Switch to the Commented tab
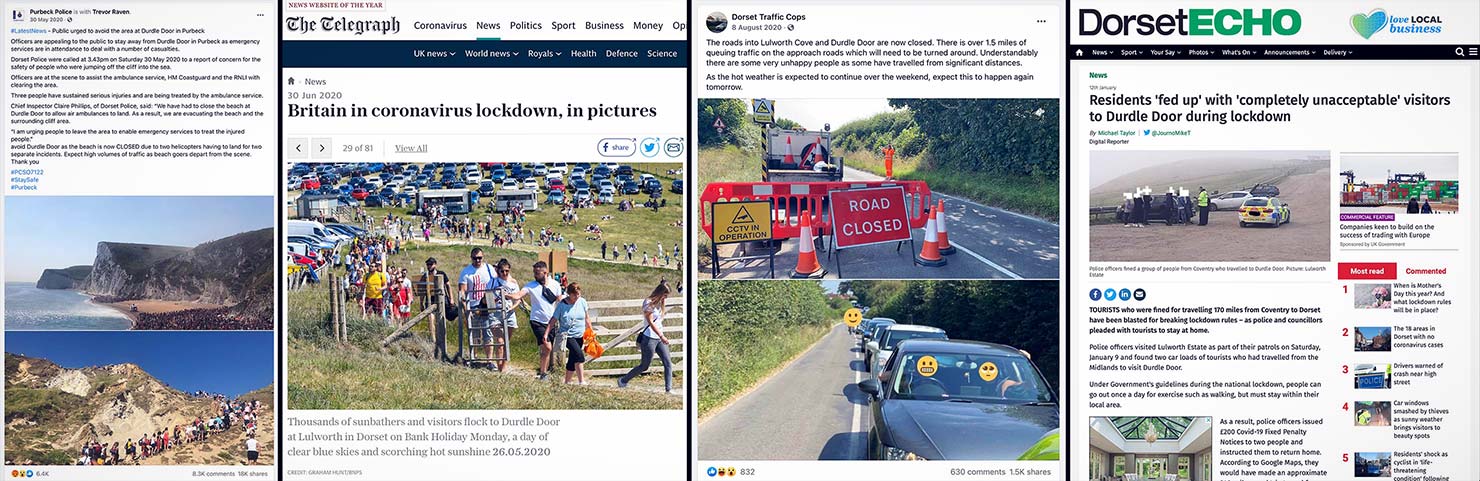The width and height of the screenshot is (1480, 481). (x=1425, y=271)
